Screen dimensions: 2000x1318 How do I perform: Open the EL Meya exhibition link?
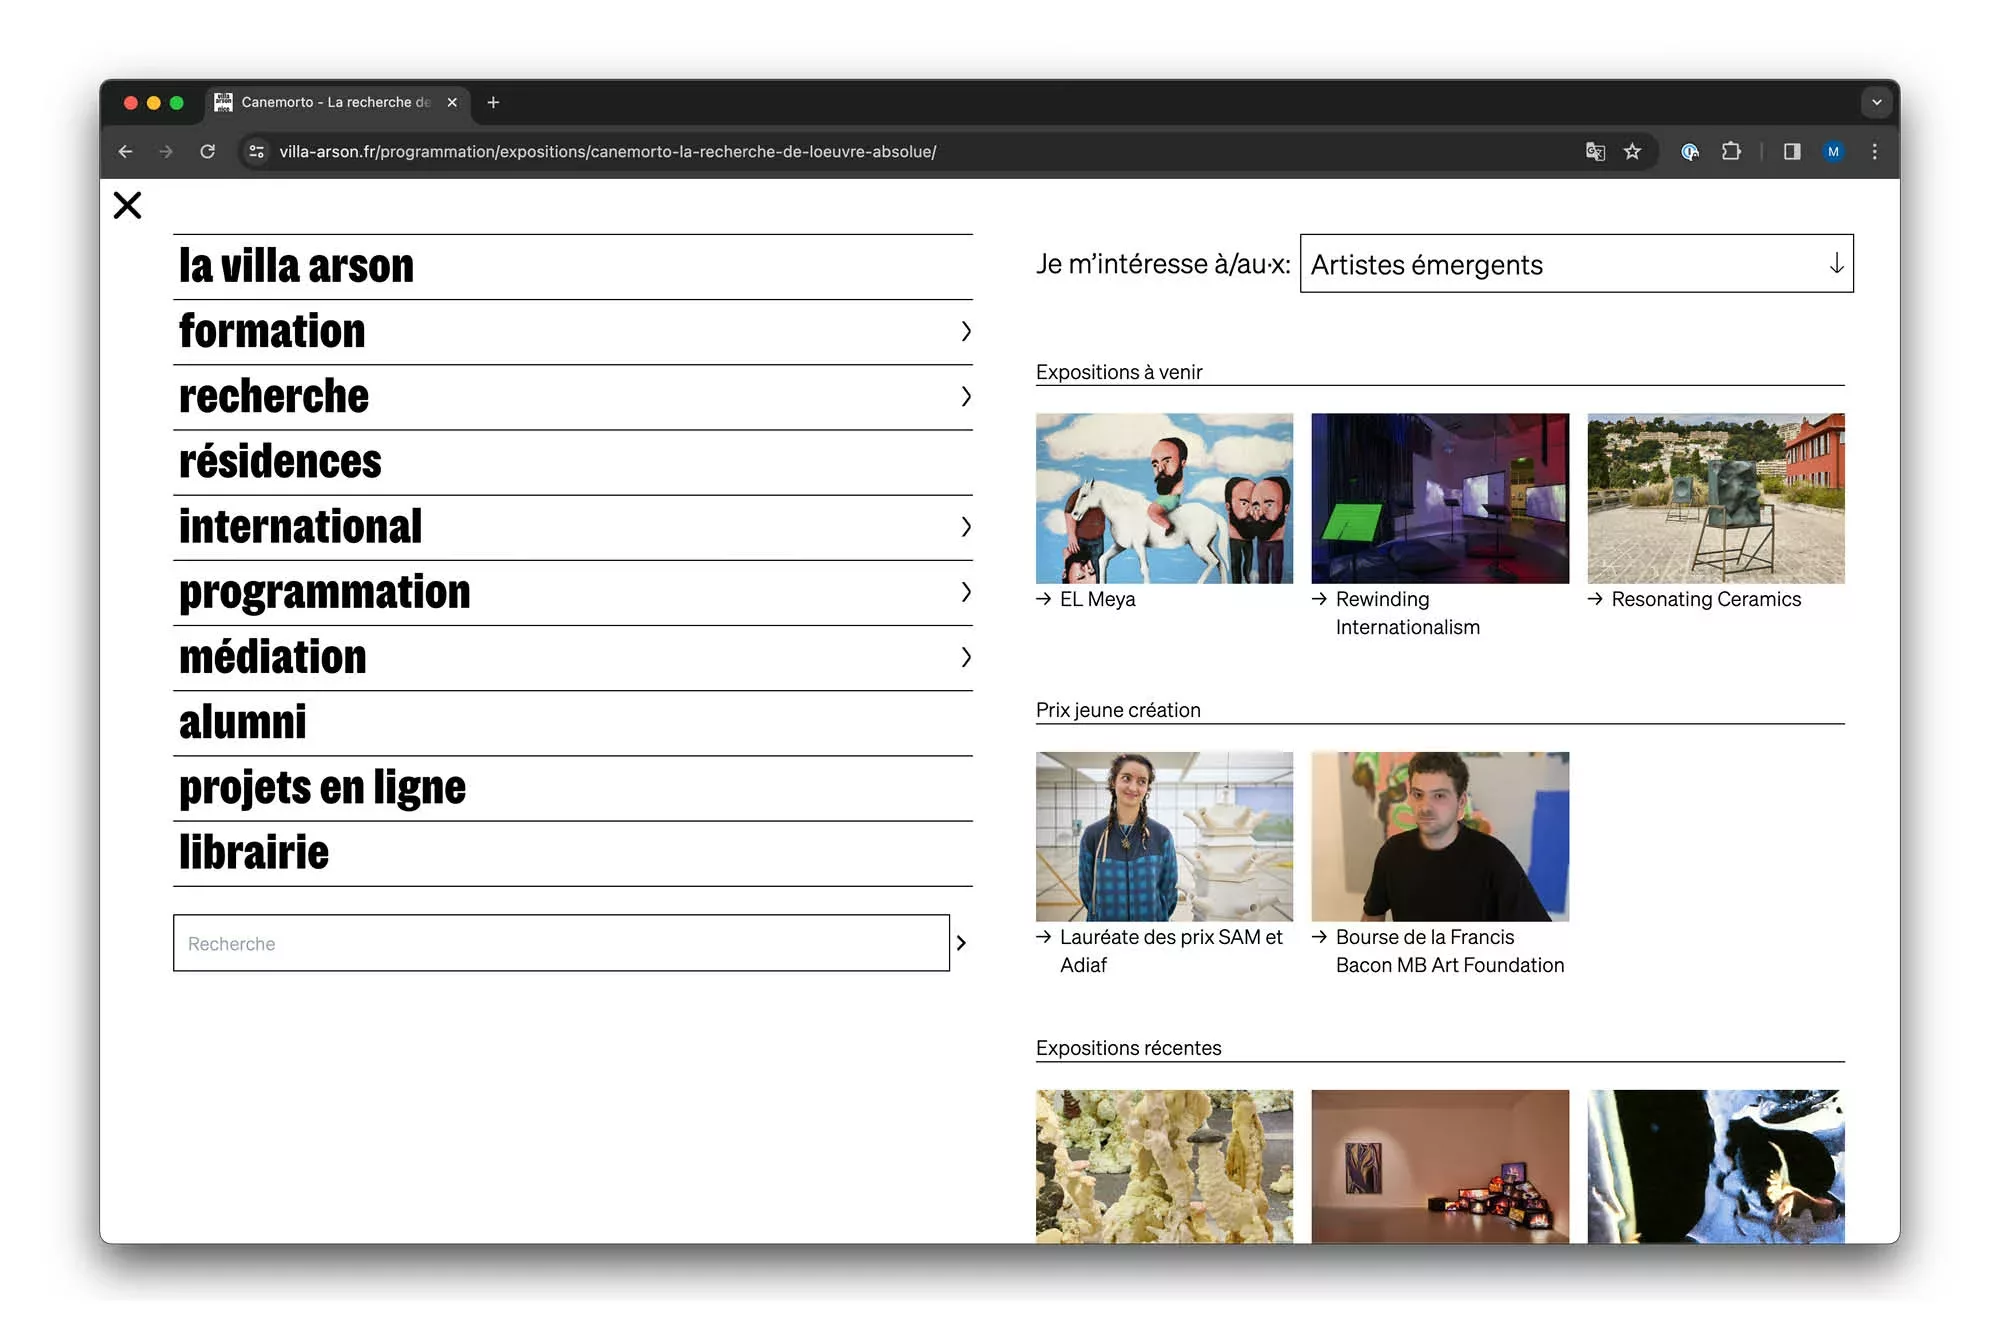coord(1097,599)
